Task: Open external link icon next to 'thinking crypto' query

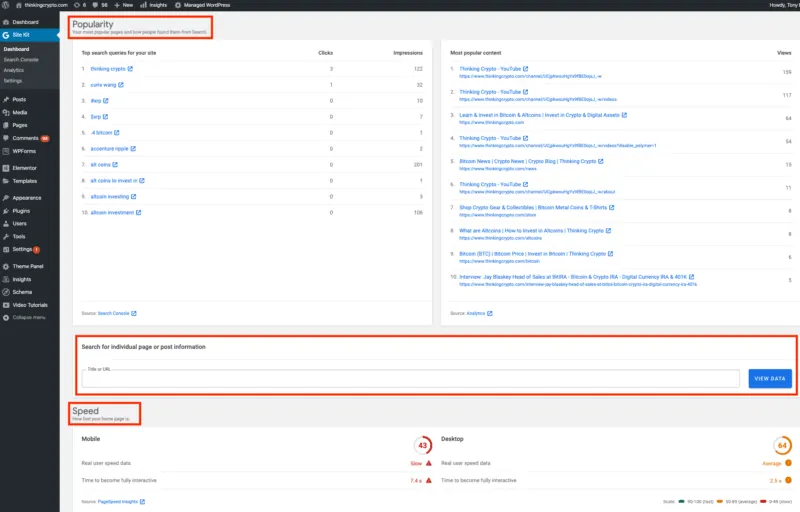Action: 131,69
